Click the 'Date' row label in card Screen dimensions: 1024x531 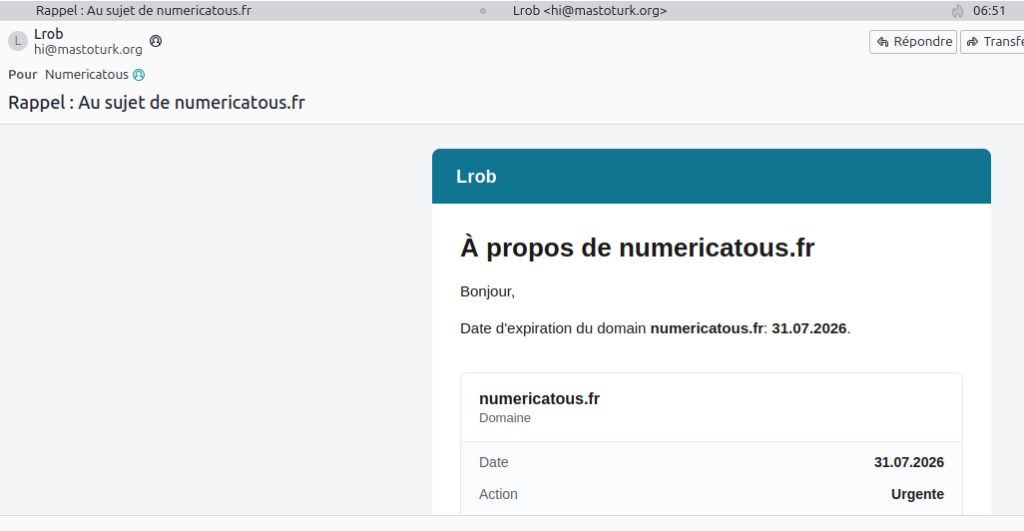click(x=494, y=462)
